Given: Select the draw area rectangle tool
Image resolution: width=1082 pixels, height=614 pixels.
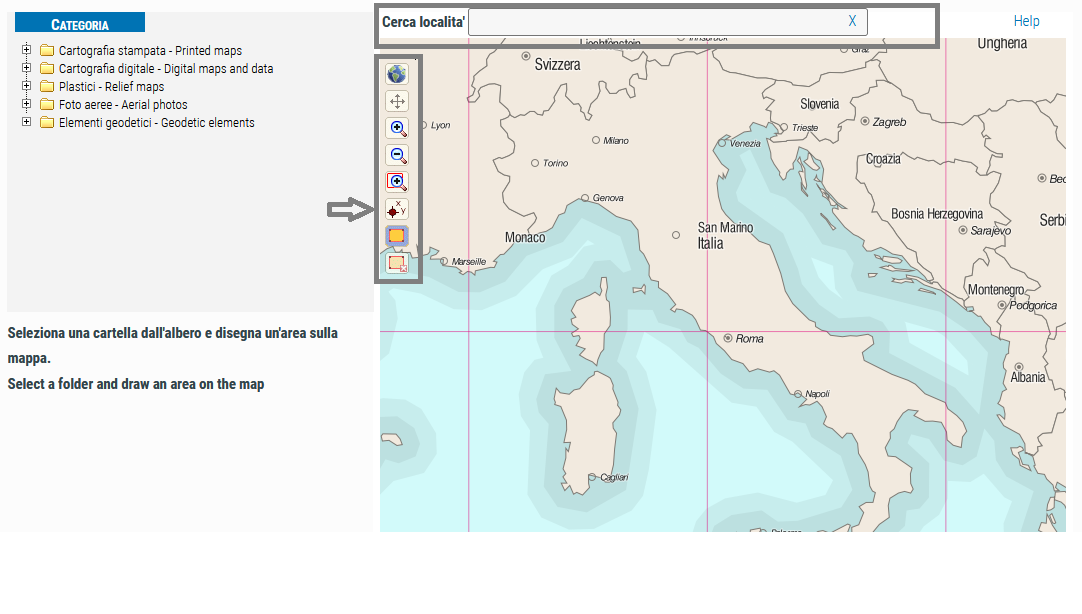Looking at the screenshot, I should (x=397, y=236).
